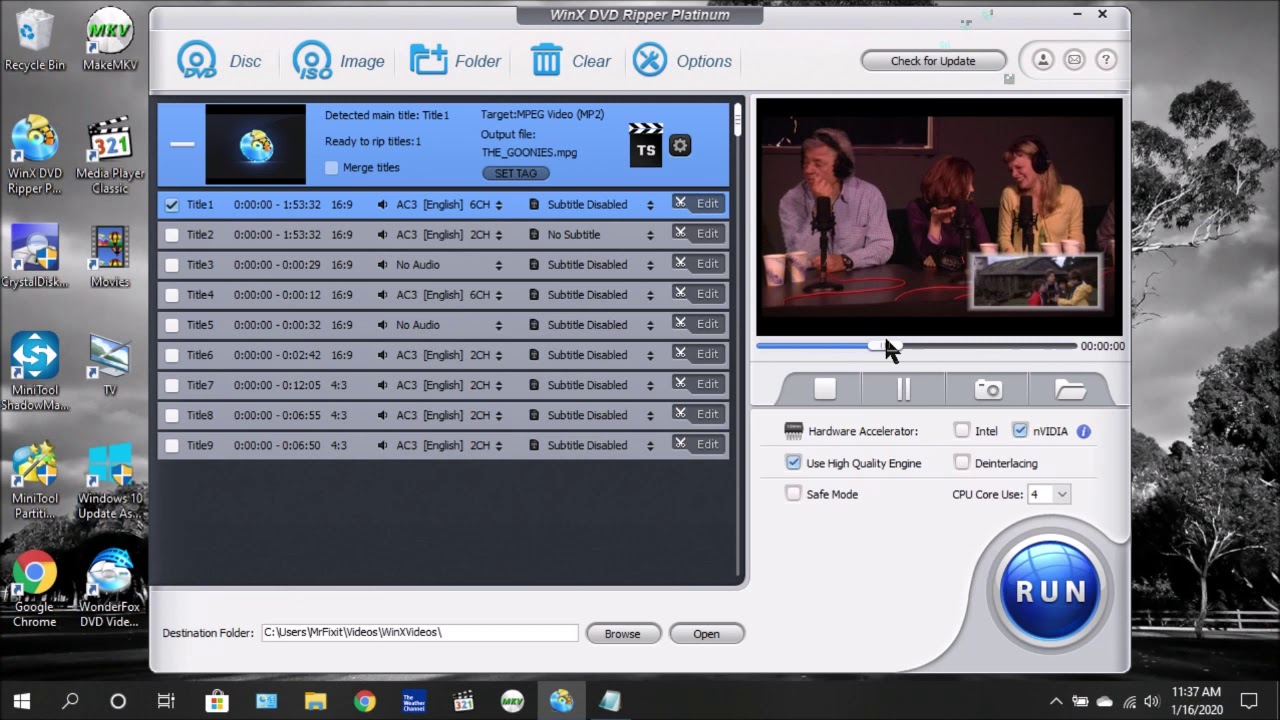Open Google Chrome desktop shortcut
The width and height of the screenshot is (1280, 720).
[x=35, y=589]
